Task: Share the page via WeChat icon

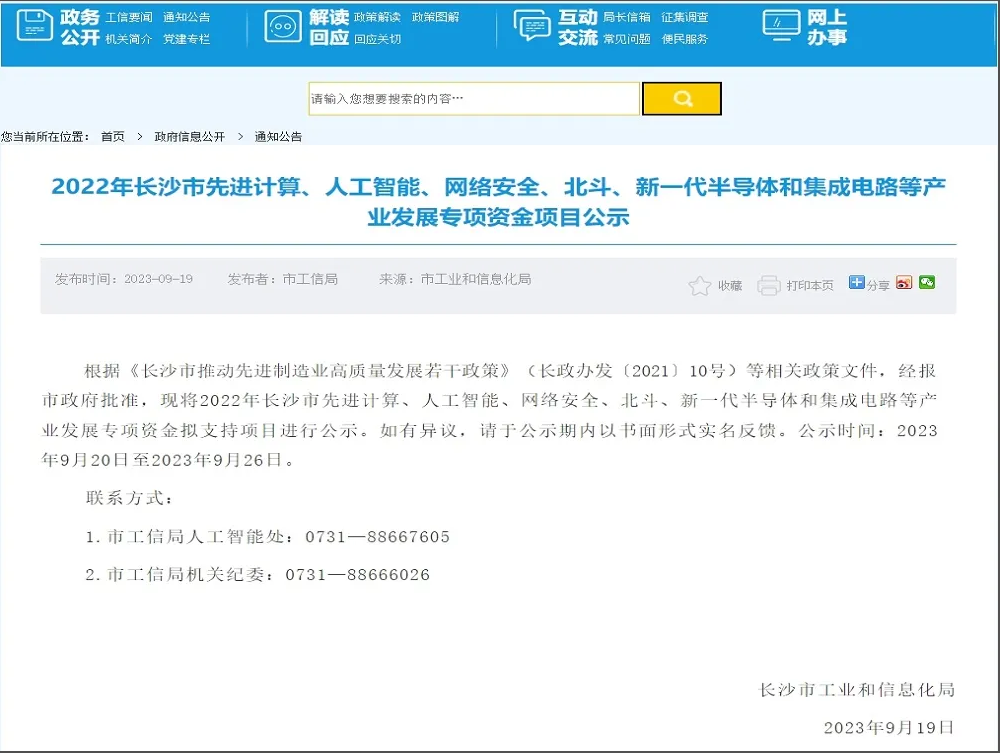Action: coord(927,283)
